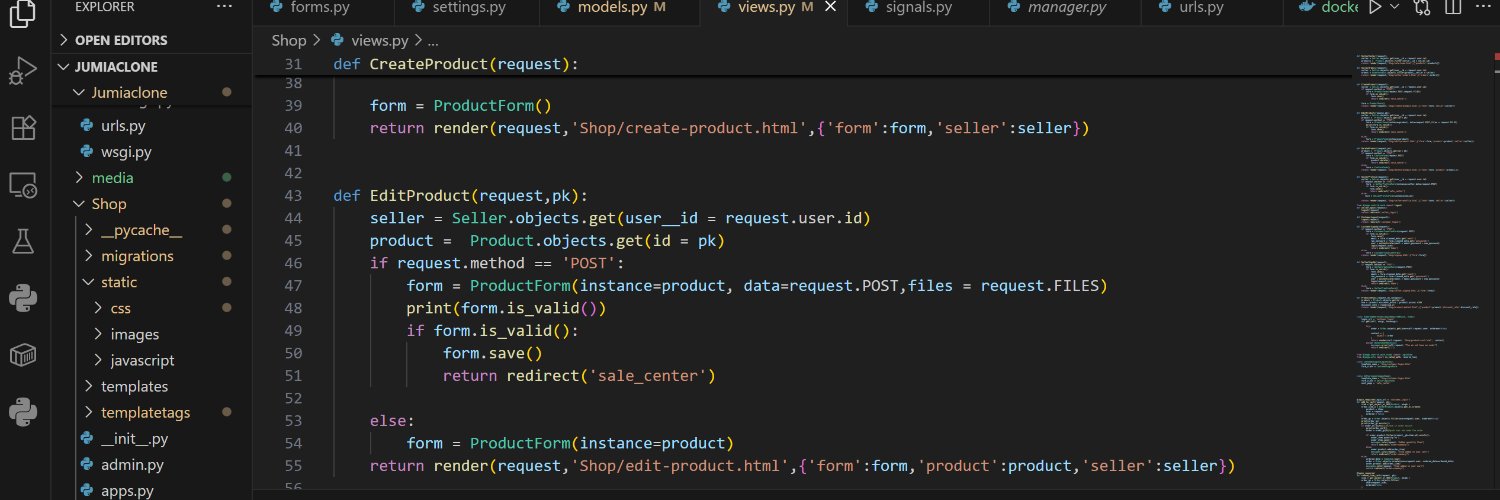Click the else: keyword on line 53
Image resolution: width=1500 pixels, height=500 pixels.
click(x=392, y=421)
